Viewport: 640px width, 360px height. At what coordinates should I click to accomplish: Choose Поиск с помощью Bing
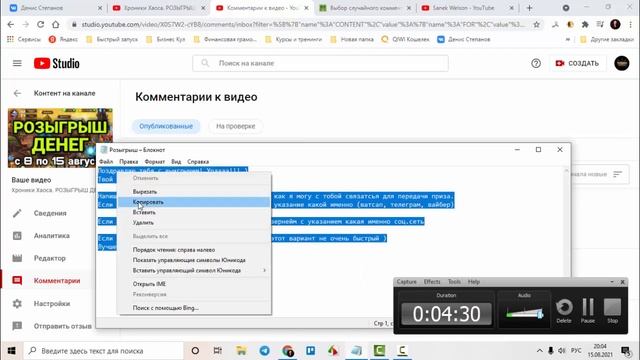pos(194,308)
